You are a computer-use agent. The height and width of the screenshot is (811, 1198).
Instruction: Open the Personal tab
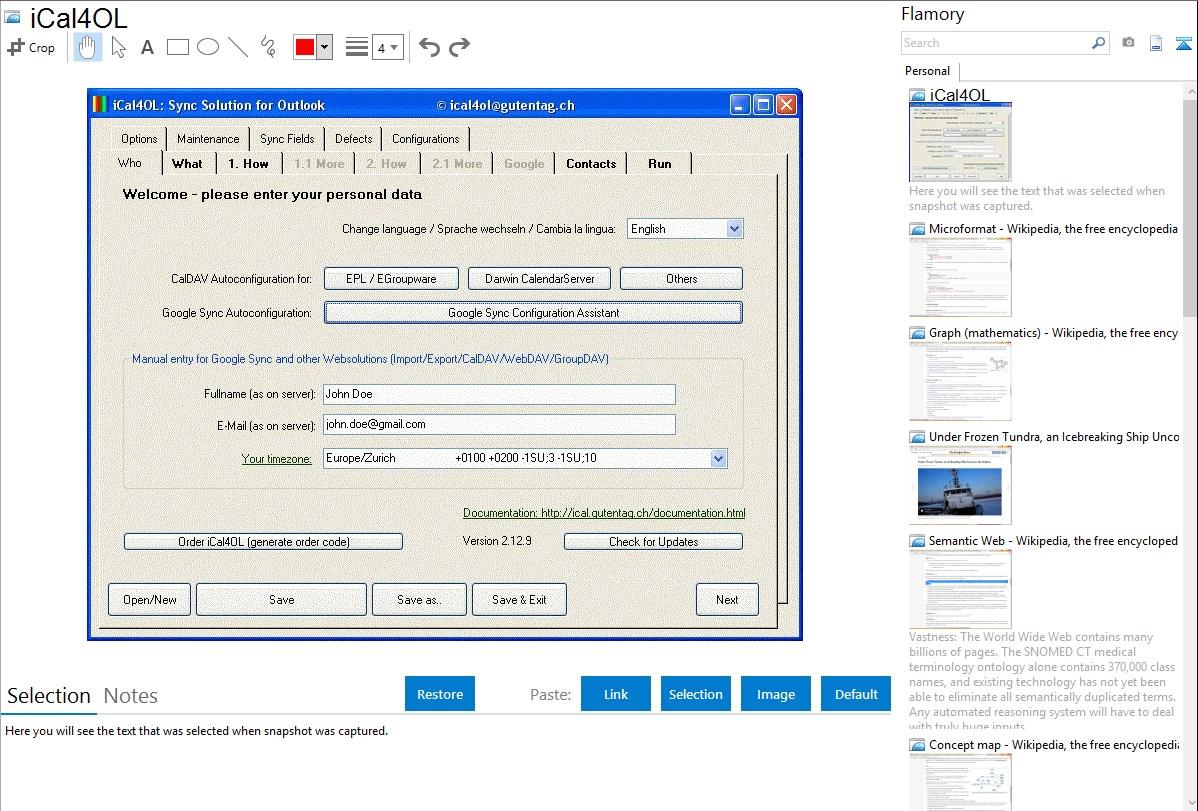928,71
